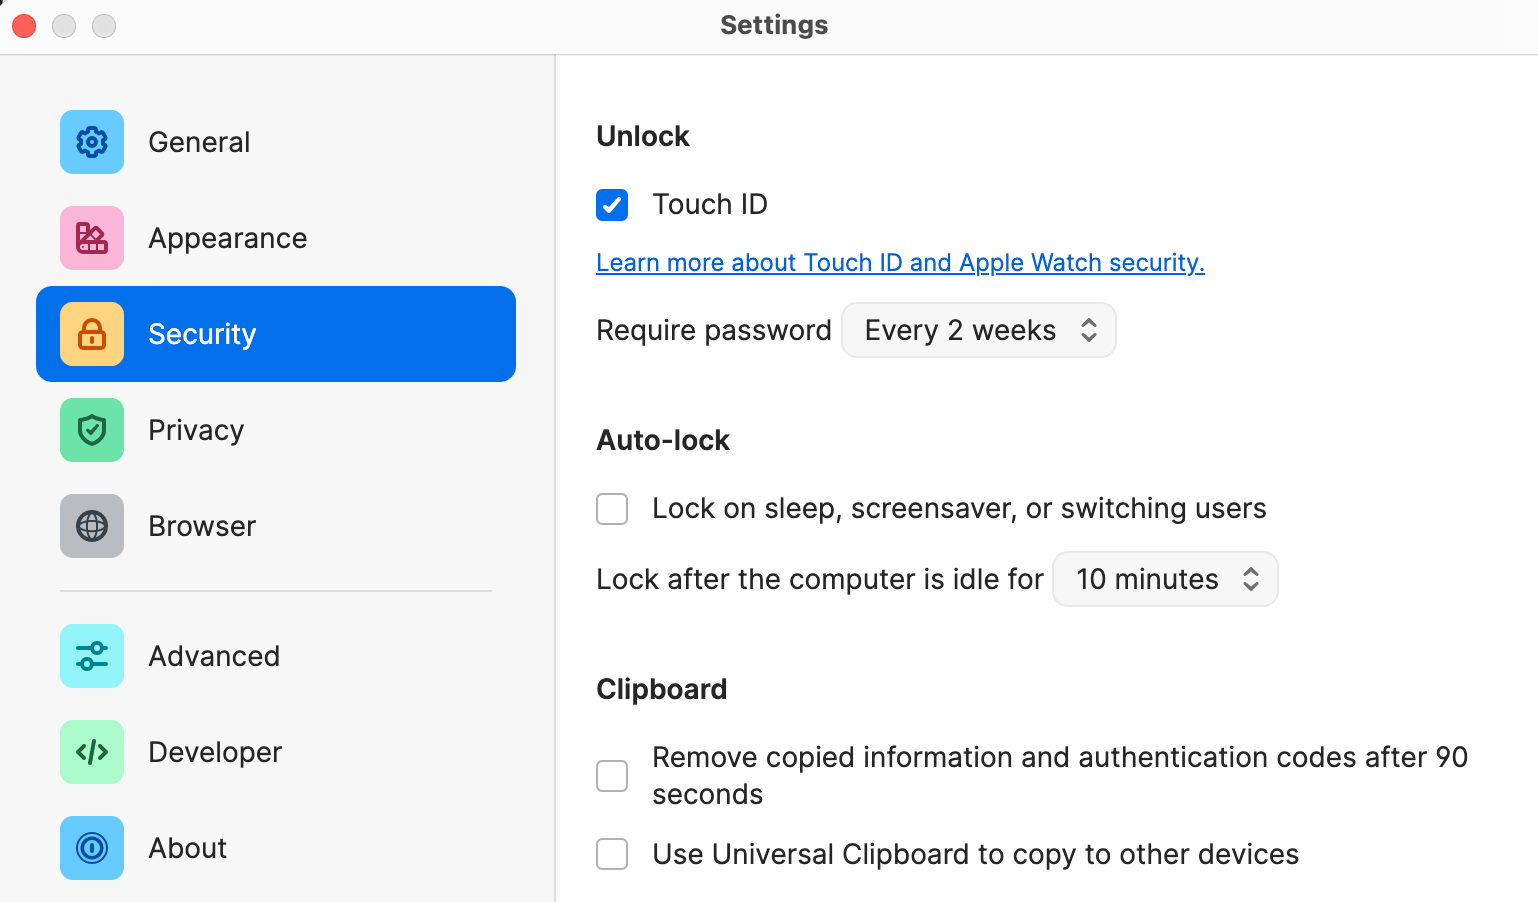1538x902 pixels.
Task: Enable Universal Clipboard checkbox
Action: coord(612,854)
